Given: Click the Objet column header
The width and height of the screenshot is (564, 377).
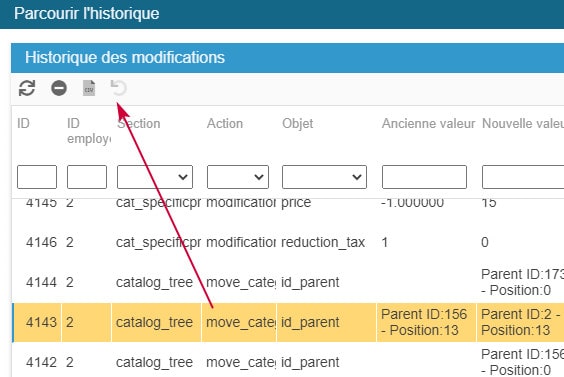Looking at the screenshot, I should [297, 123].
